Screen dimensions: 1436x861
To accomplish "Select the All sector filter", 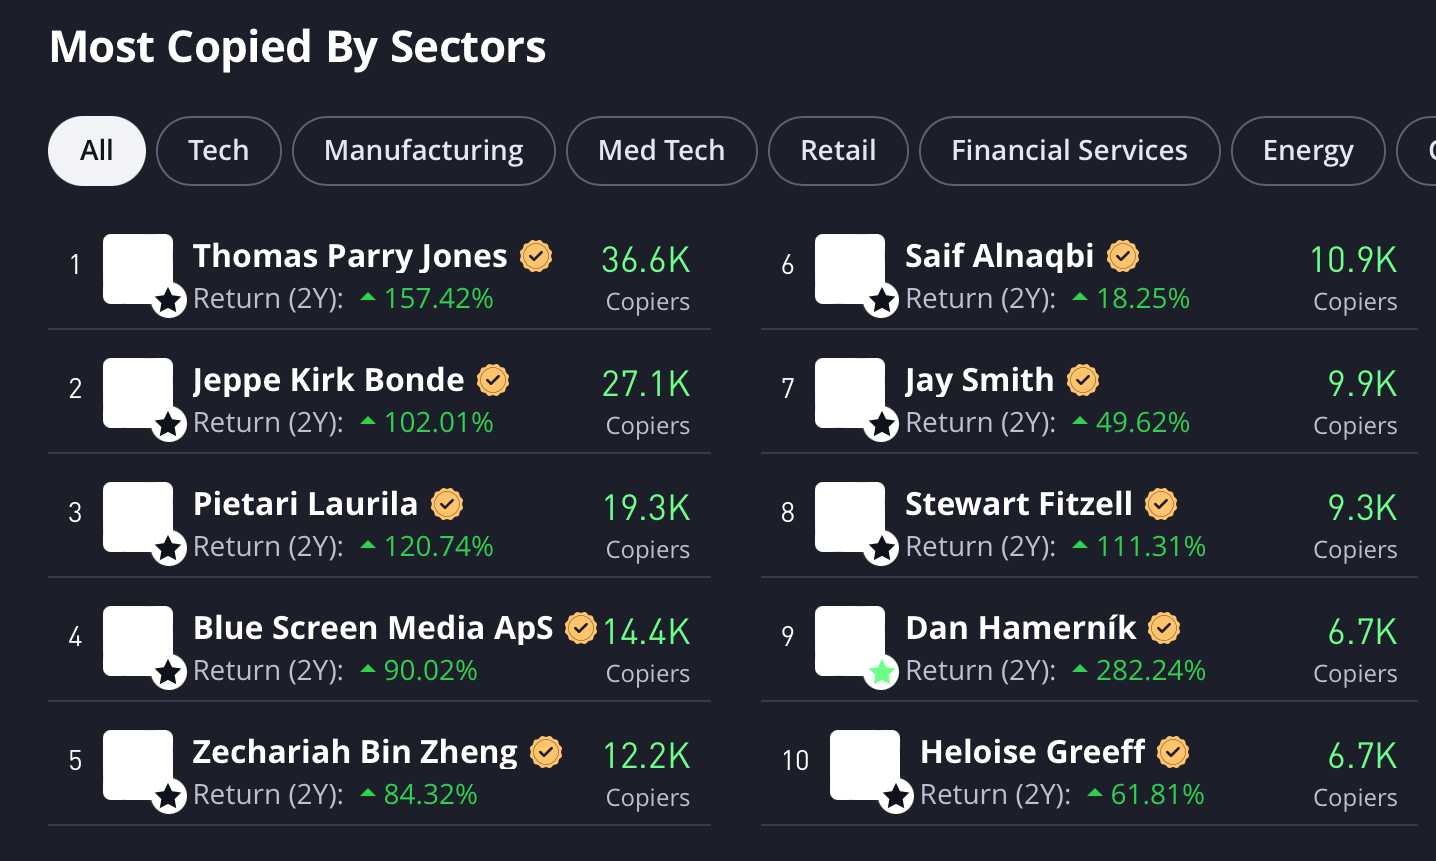I will pos(97,151).
